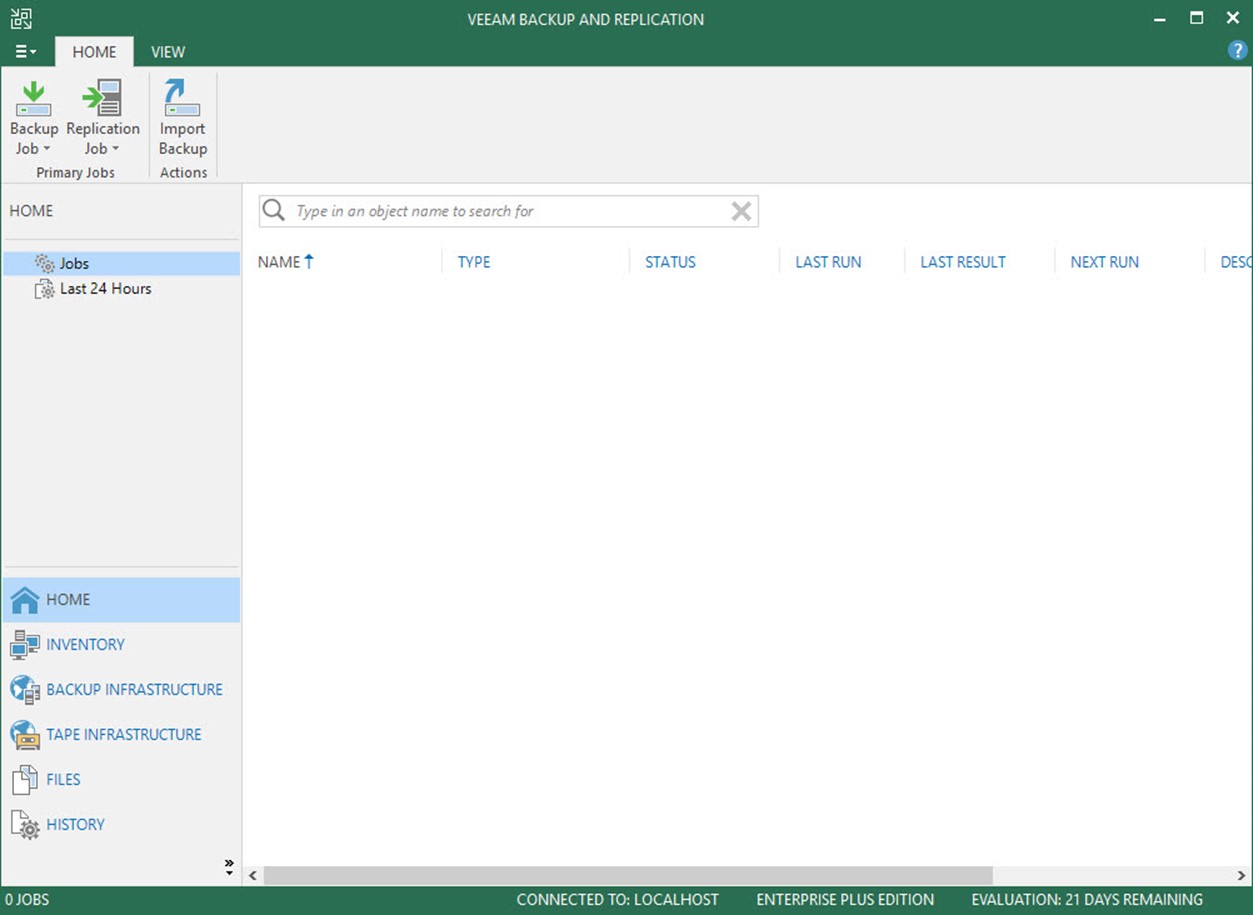Image resolution: width=1253 pixels, height=915 pixels.
Task: Switch to the View ribbon tab
Action: [x=168, y=52]
